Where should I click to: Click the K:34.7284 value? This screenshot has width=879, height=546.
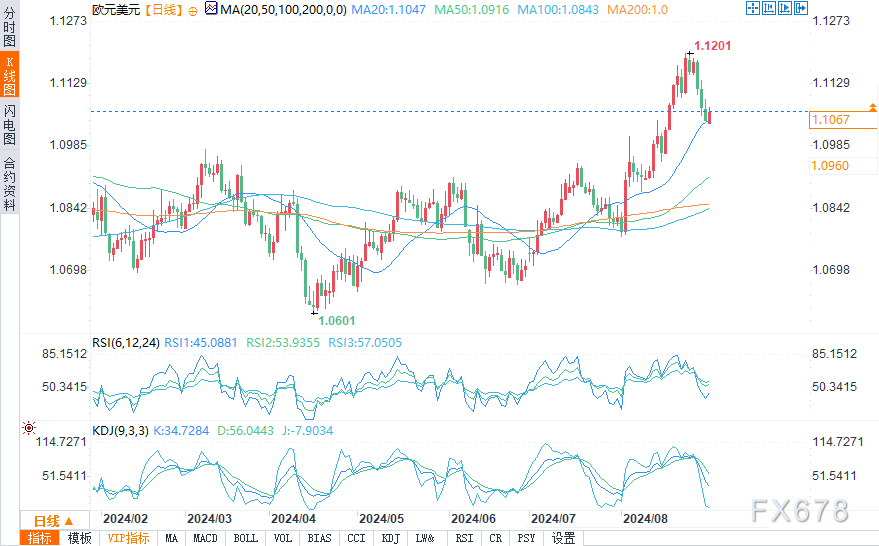(x=181, y=431)
